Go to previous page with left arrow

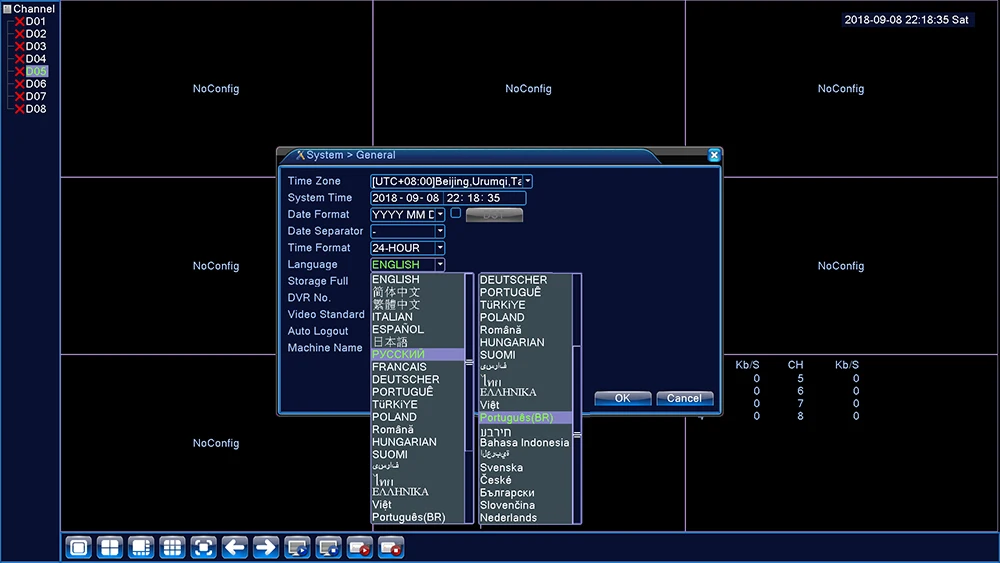[x=235, y=547]
